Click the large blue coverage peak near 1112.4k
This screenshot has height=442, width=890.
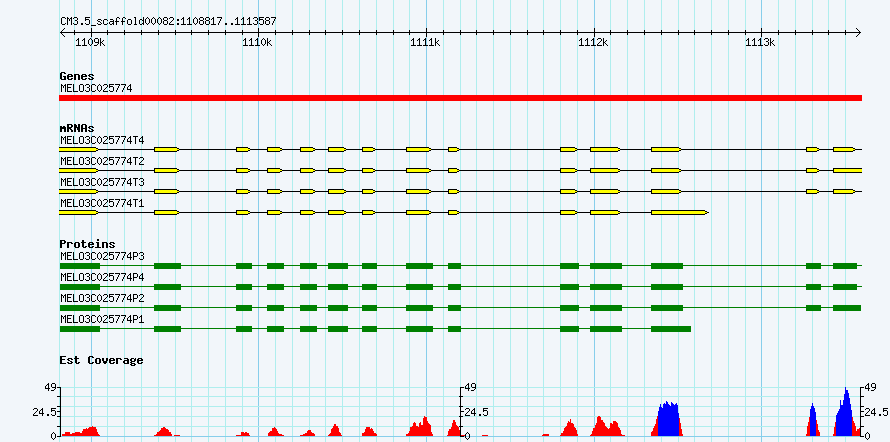pos(668,419)
